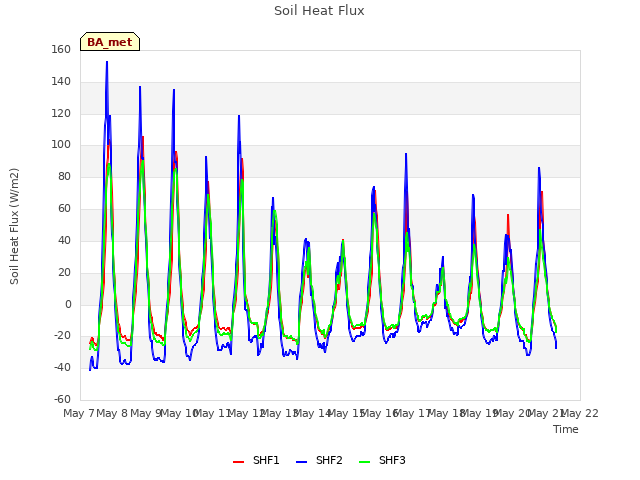This screenshot has height=480, width=640.
Task: Click the green SHF3 legend marker
Action: point(364,462)
